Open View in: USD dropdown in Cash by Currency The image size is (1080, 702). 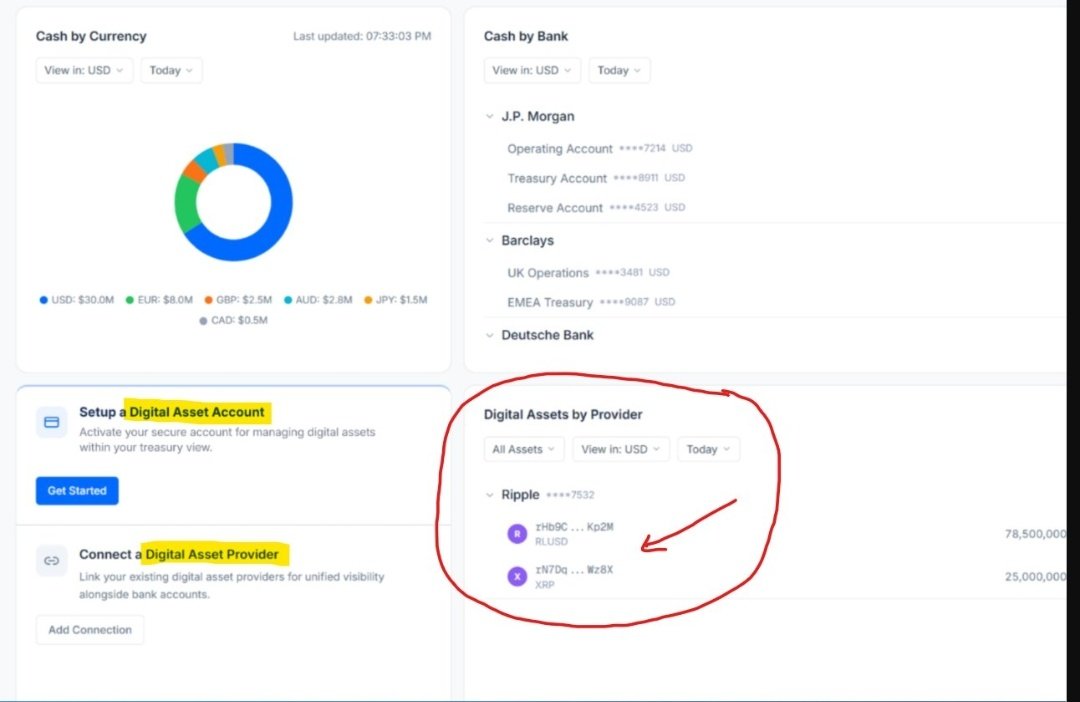pos(84,70)
